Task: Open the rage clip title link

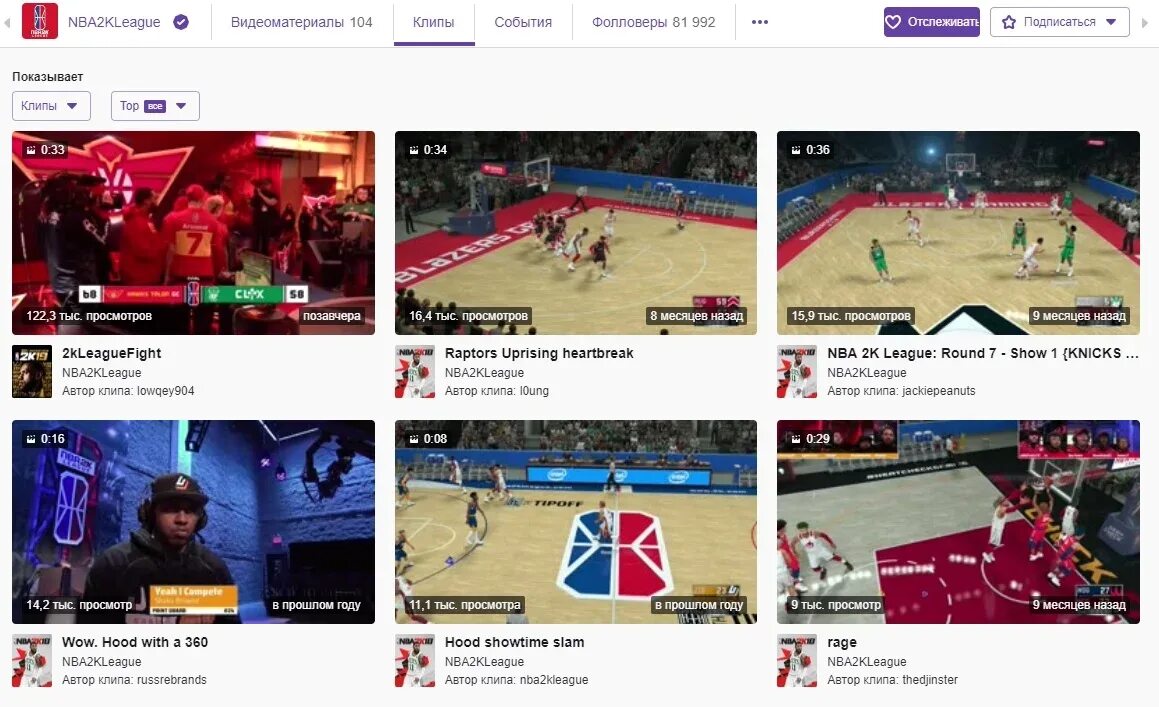Action: (842, 643)
